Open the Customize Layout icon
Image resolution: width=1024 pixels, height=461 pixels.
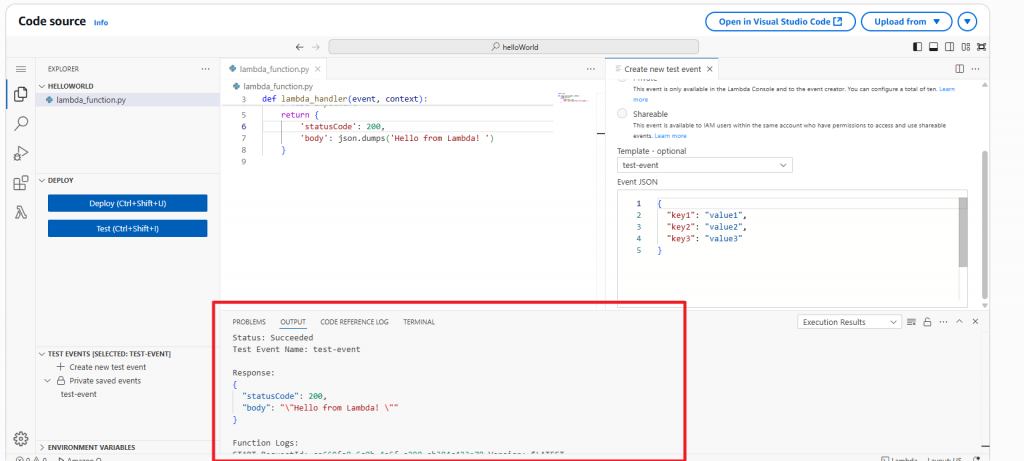click(x=966, y=47)
